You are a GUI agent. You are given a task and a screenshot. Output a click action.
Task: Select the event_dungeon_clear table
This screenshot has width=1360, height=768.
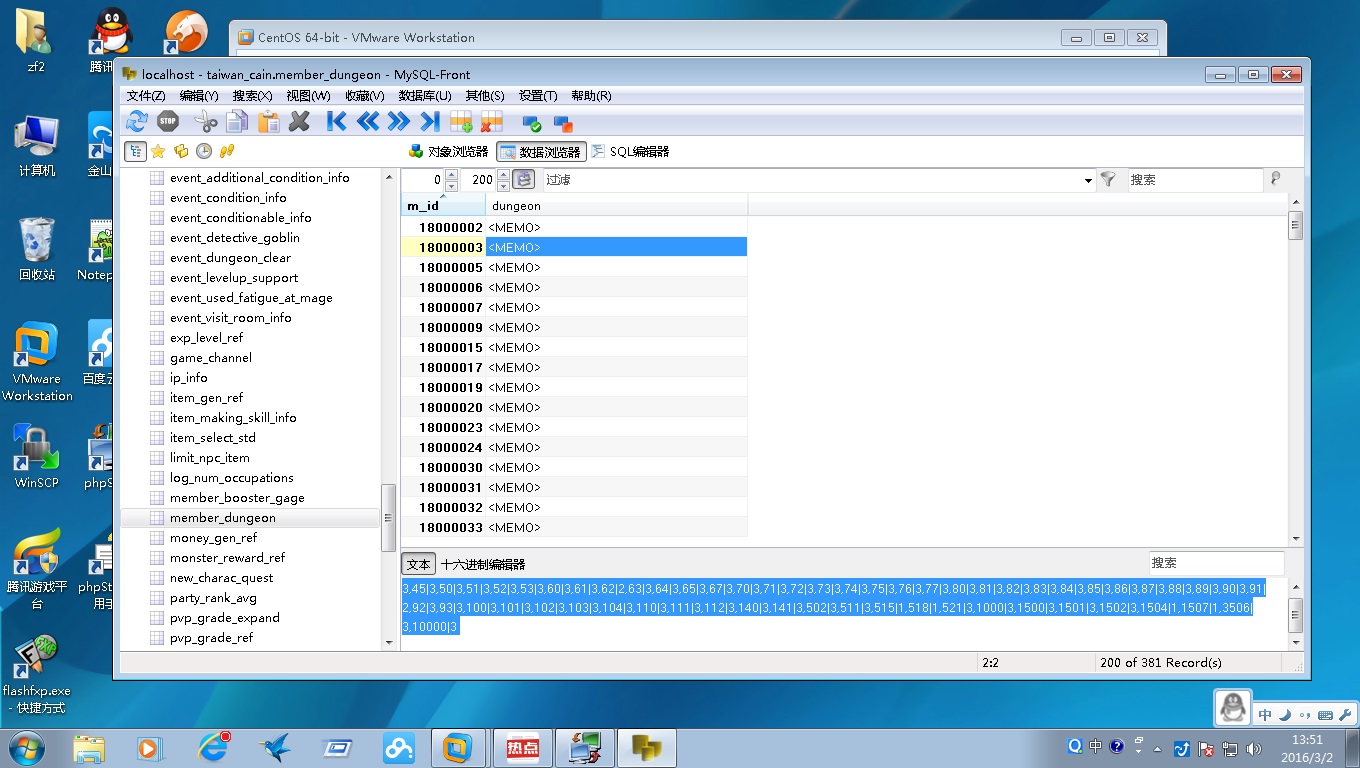coord(230,258)
